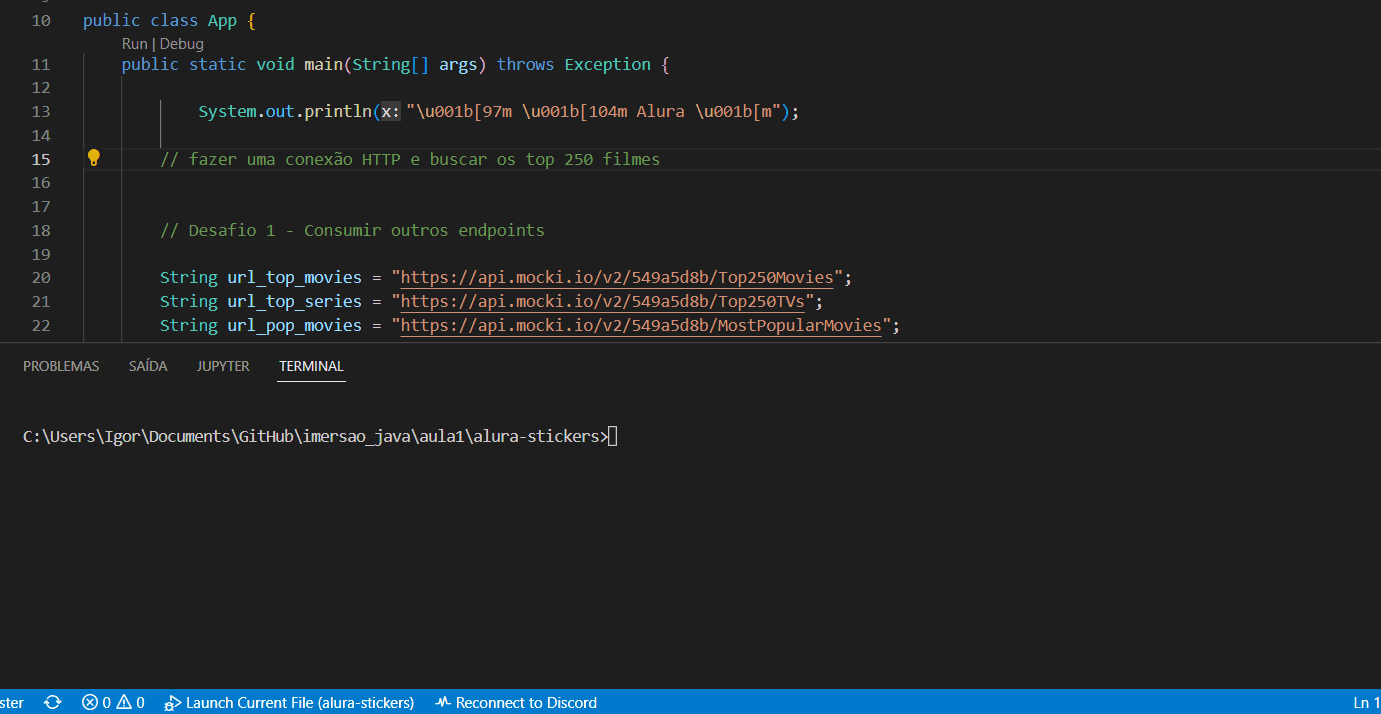Image resolution: width=1381 pixels, height=714 pixels.
Task: Open the JUPYTER tab
Action: [223, 365]
